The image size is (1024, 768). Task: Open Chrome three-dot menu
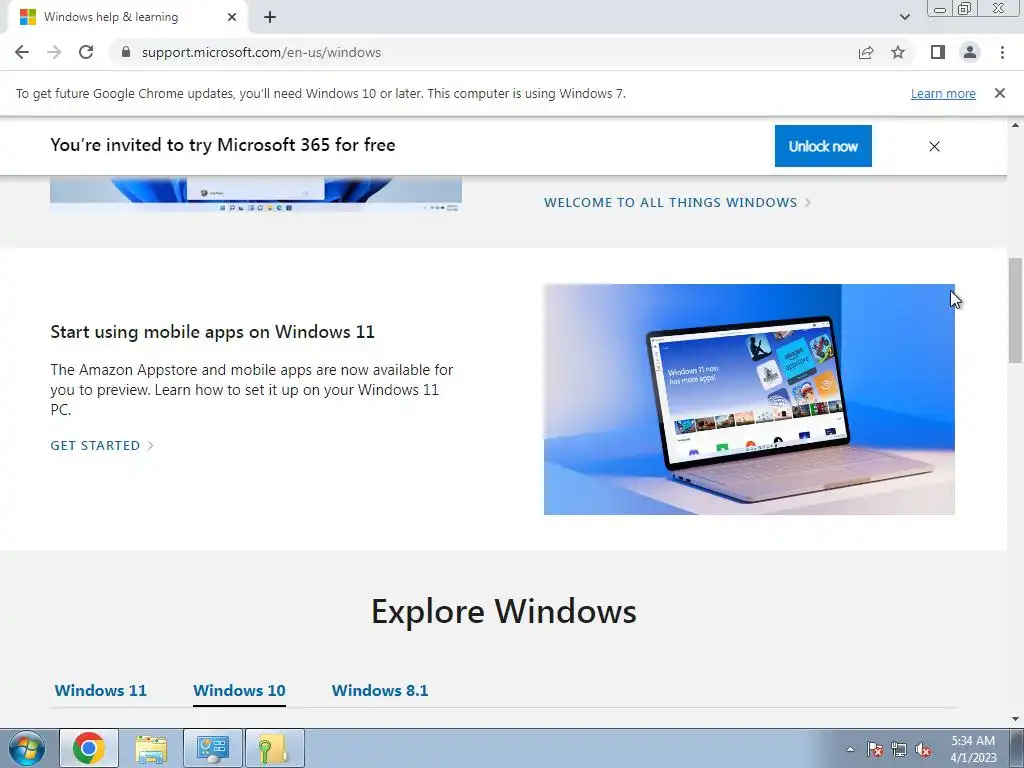tap(1002, 52)
